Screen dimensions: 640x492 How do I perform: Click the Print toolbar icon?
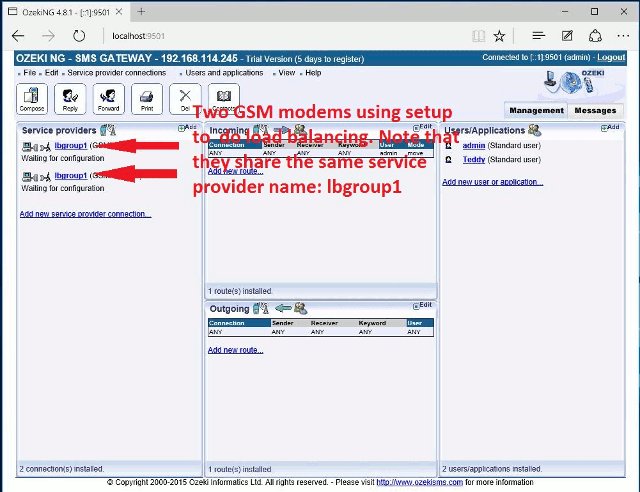[147, 98]
